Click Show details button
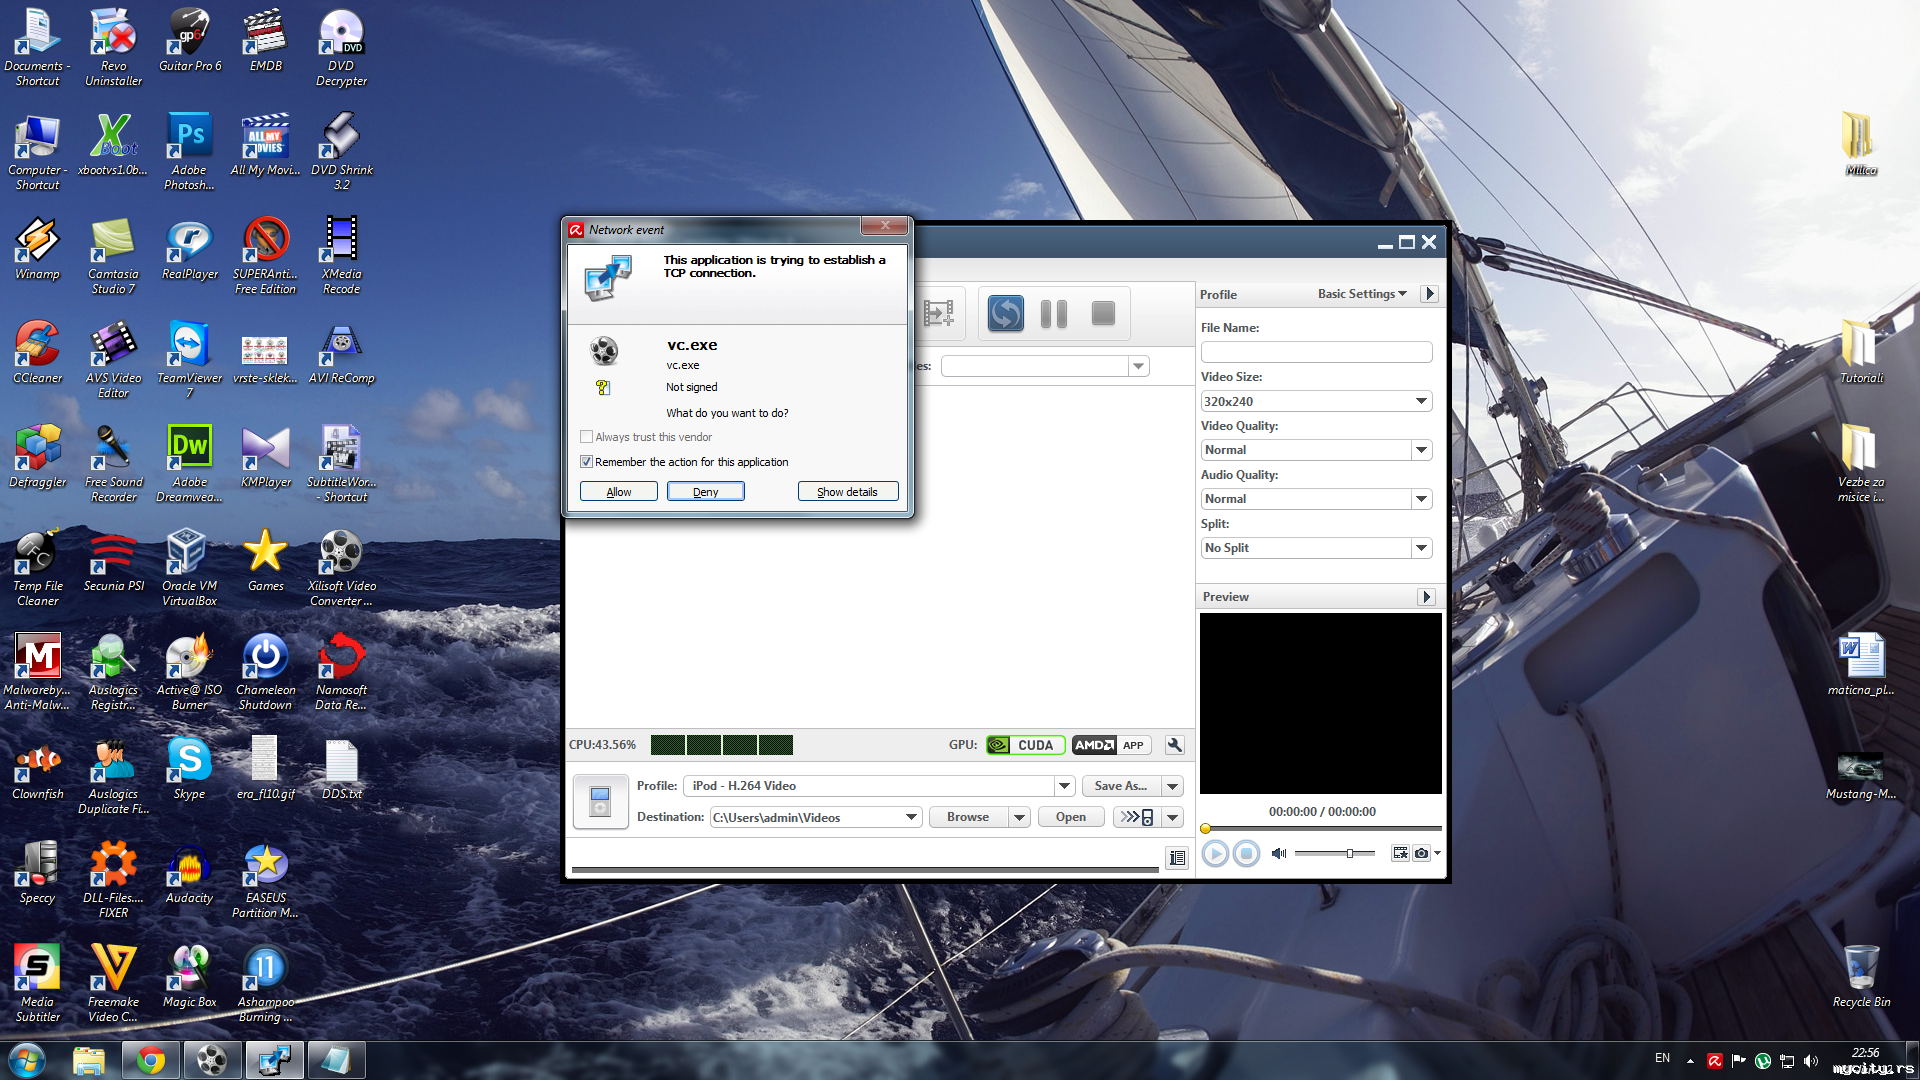 tap(847, 492)
